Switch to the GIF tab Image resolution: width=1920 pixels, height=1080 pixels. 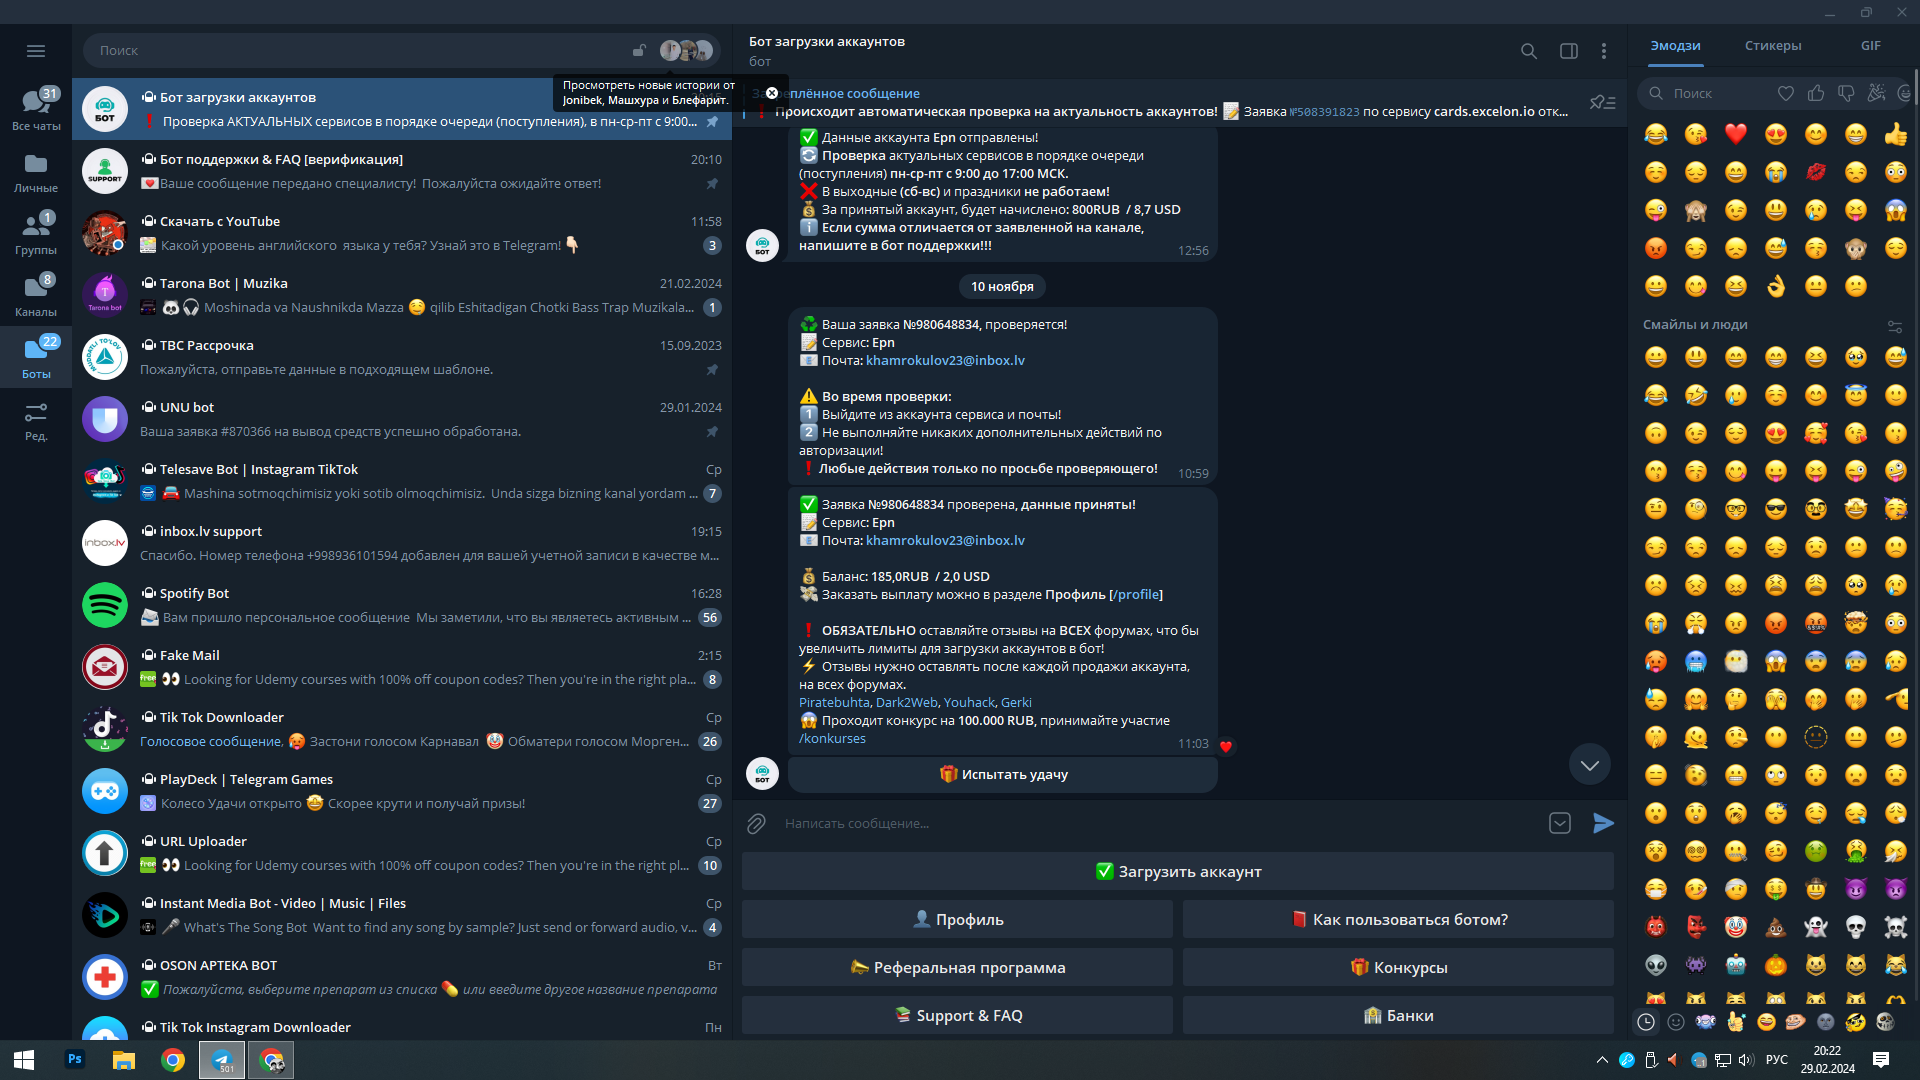(x=1870, y=46)
